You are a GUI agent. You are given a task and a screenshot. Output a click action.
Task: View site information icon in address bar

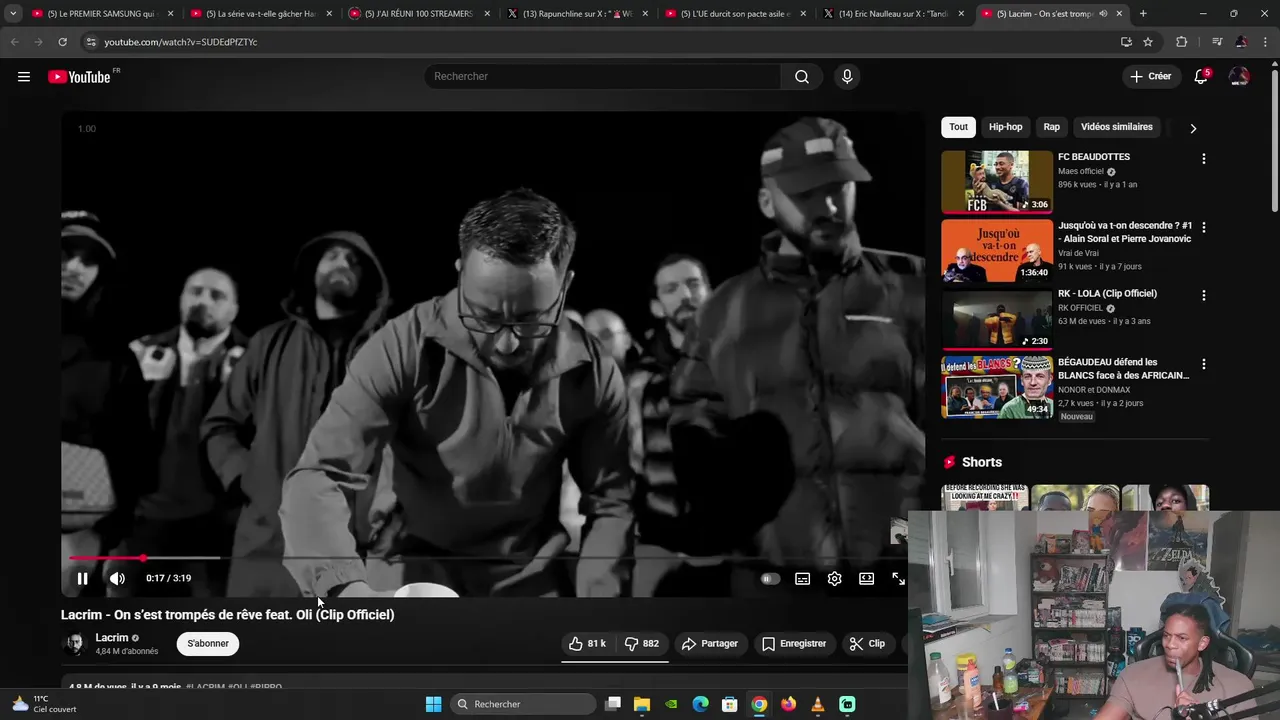click(91, 42)
